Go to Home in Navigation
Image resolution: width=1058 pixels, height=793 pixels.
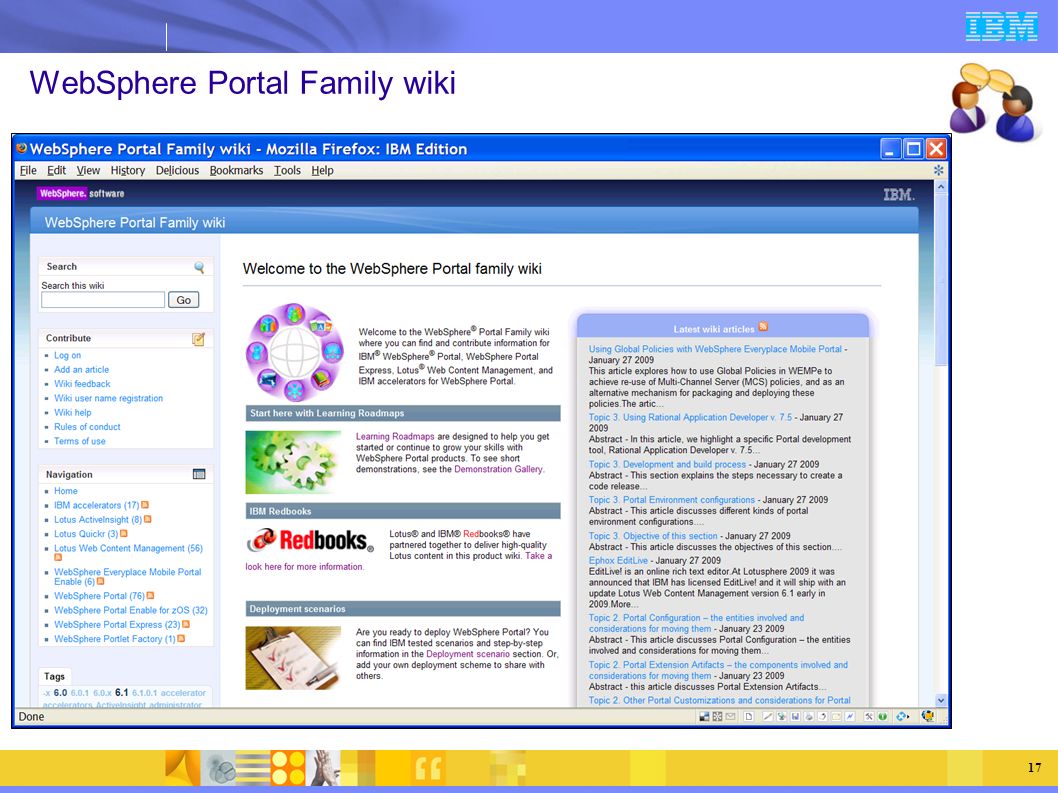pyautogui.click(x=66, y=491)
